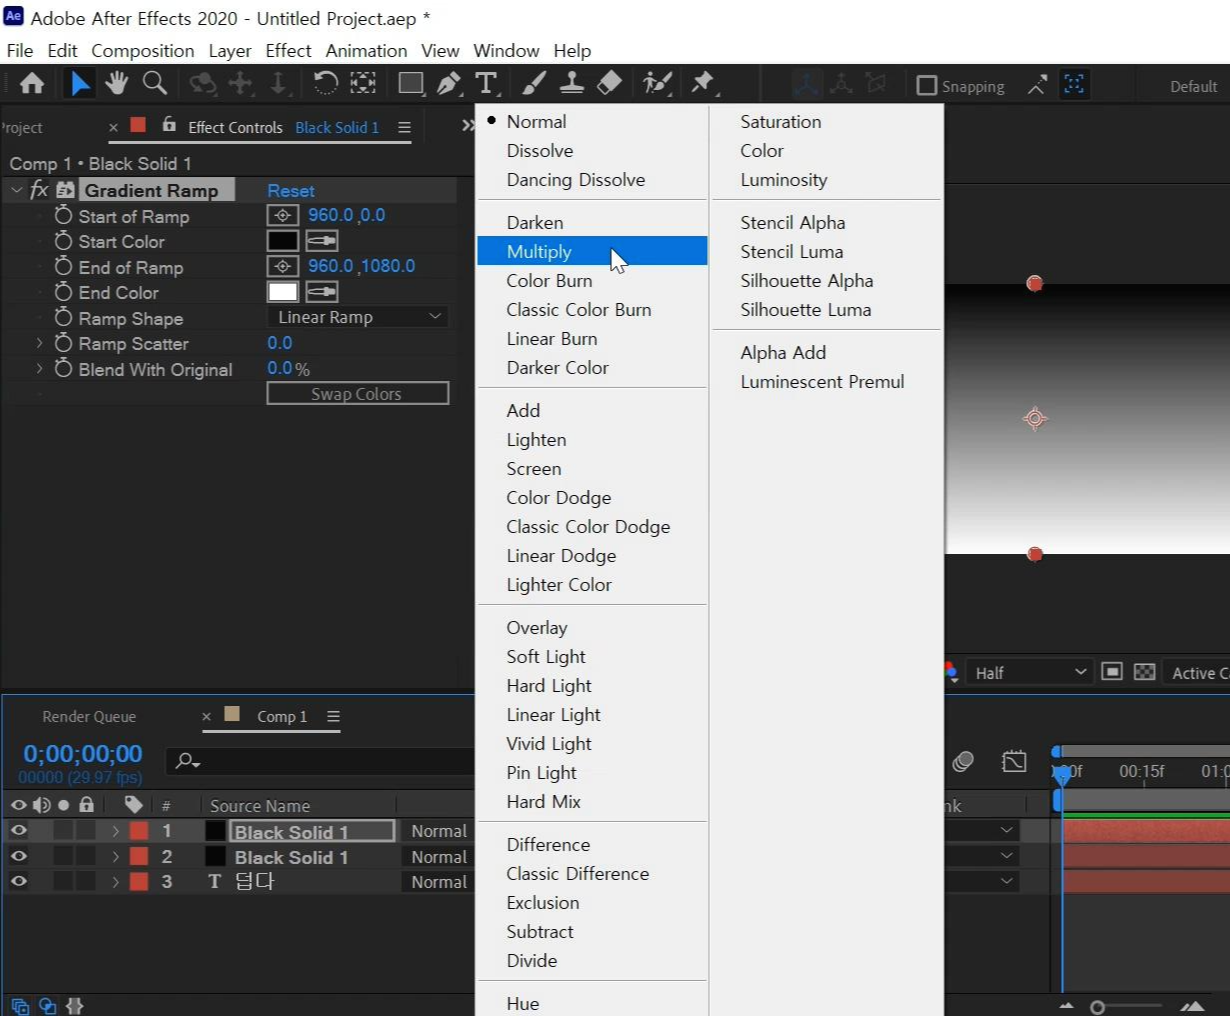Select the Pen tool

point(449,84)
